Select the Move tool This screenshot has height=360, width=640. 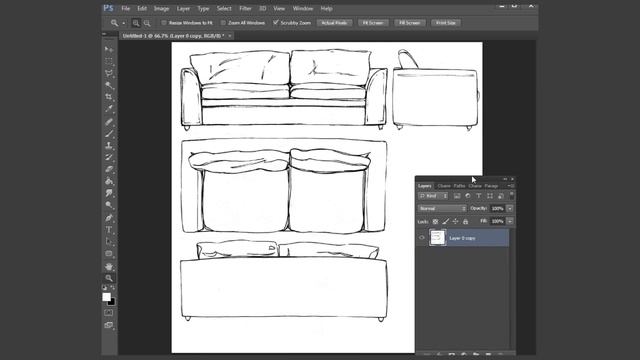click(109, 49)
